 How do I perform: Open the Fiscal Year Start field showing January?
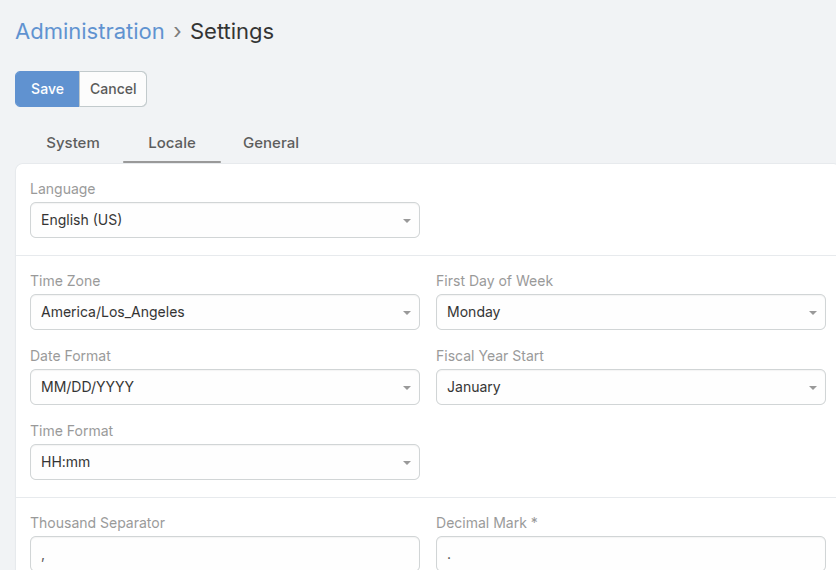pyautogui.click(x=620, y=387)
